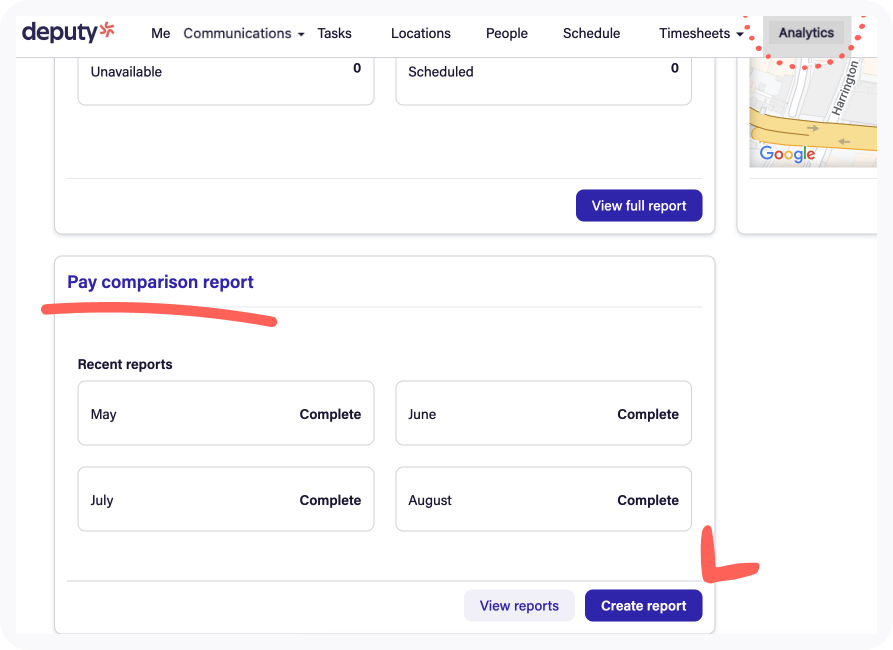Go to the Tasks page
Screen dimensions: 893x650
tap(334, 33)
